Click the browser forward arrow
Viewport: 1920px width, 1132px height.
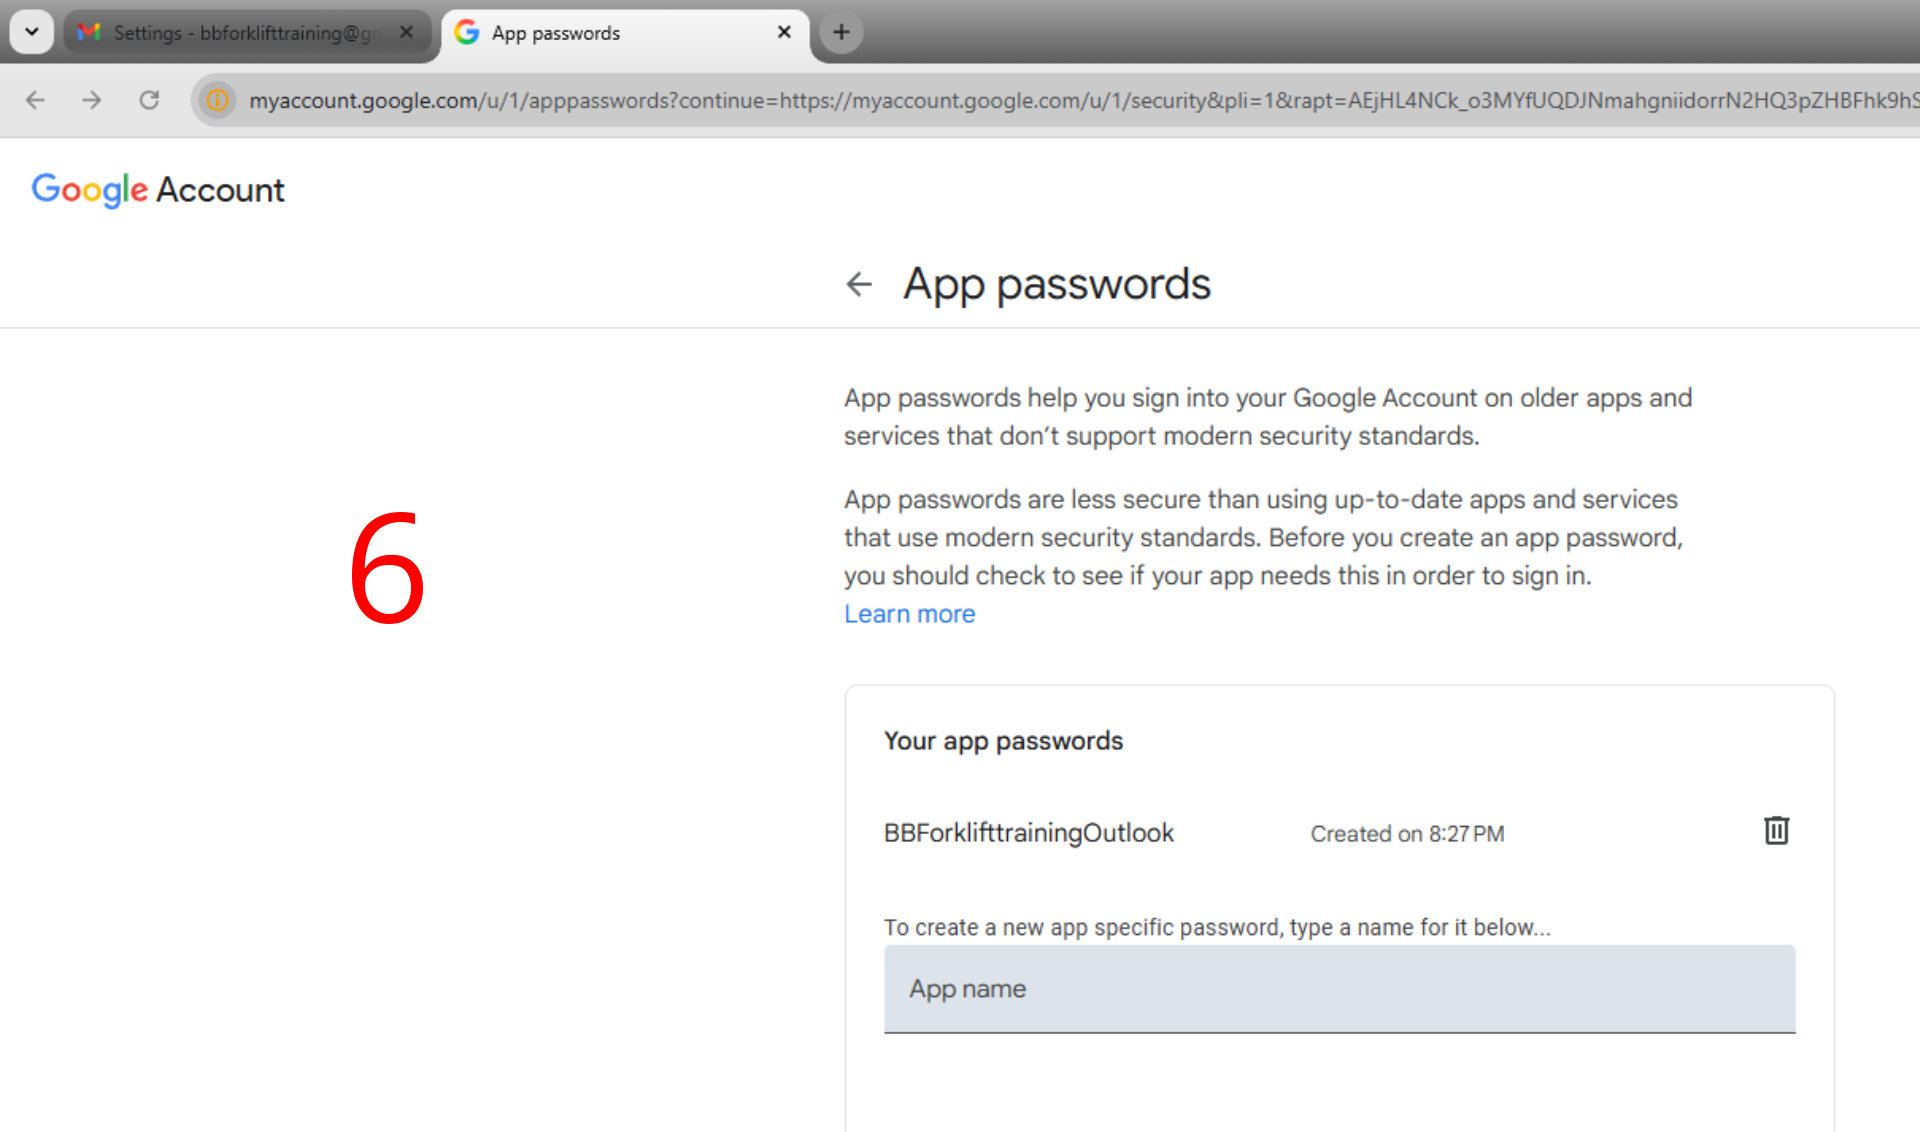coord(92,100)
